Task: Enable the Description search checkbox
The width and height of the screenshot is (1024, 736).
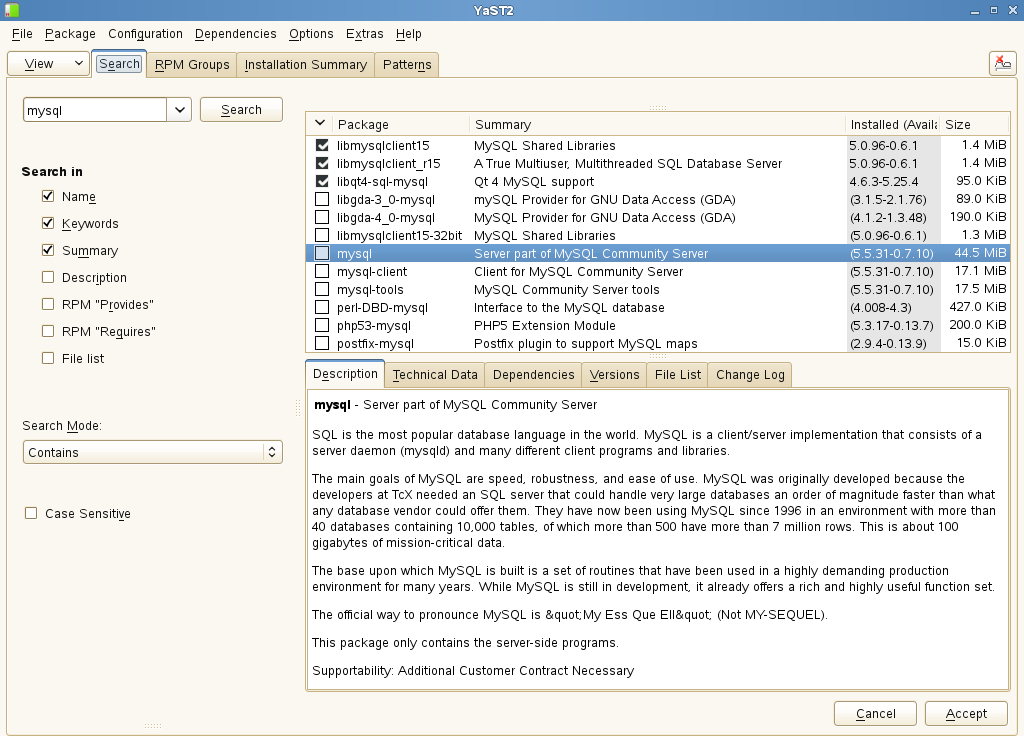Action: [48, 278]
